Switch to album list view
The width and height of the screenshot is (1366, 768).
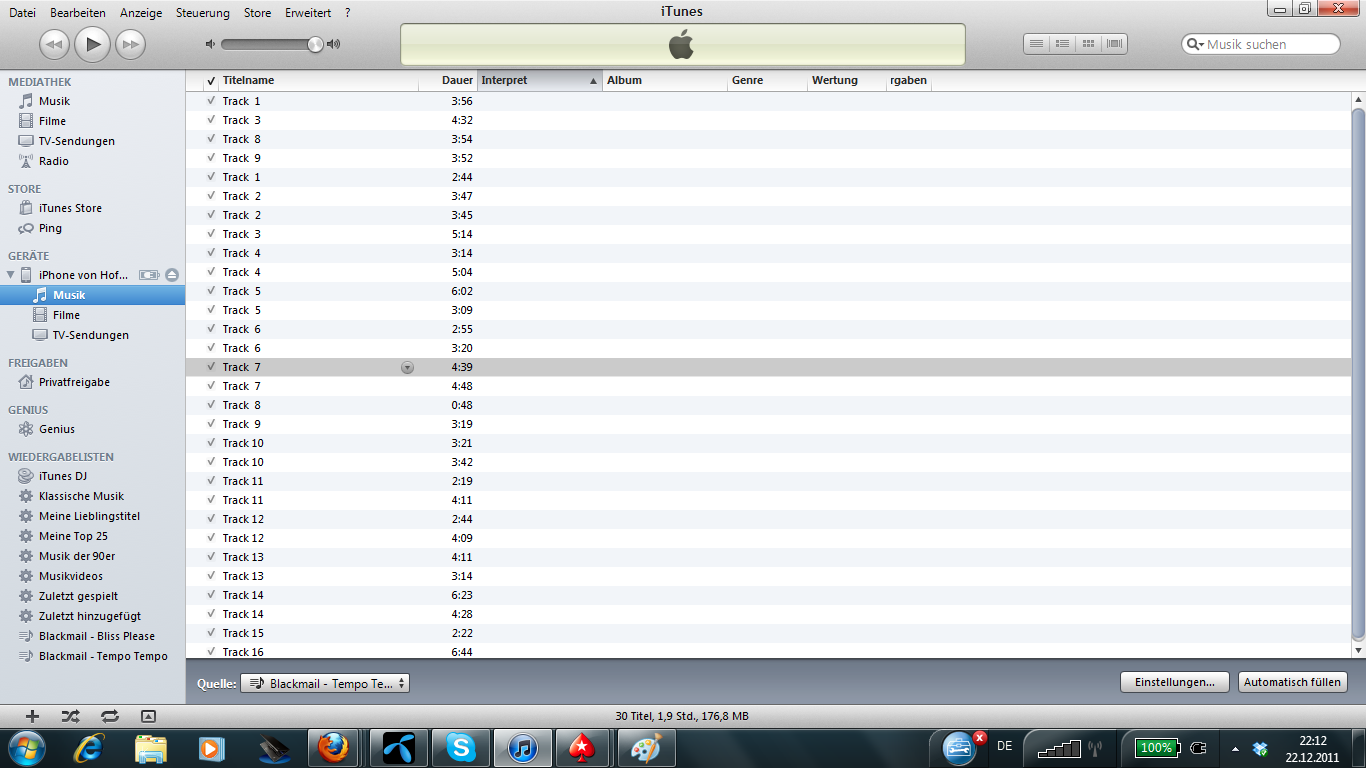[1063, 44]
